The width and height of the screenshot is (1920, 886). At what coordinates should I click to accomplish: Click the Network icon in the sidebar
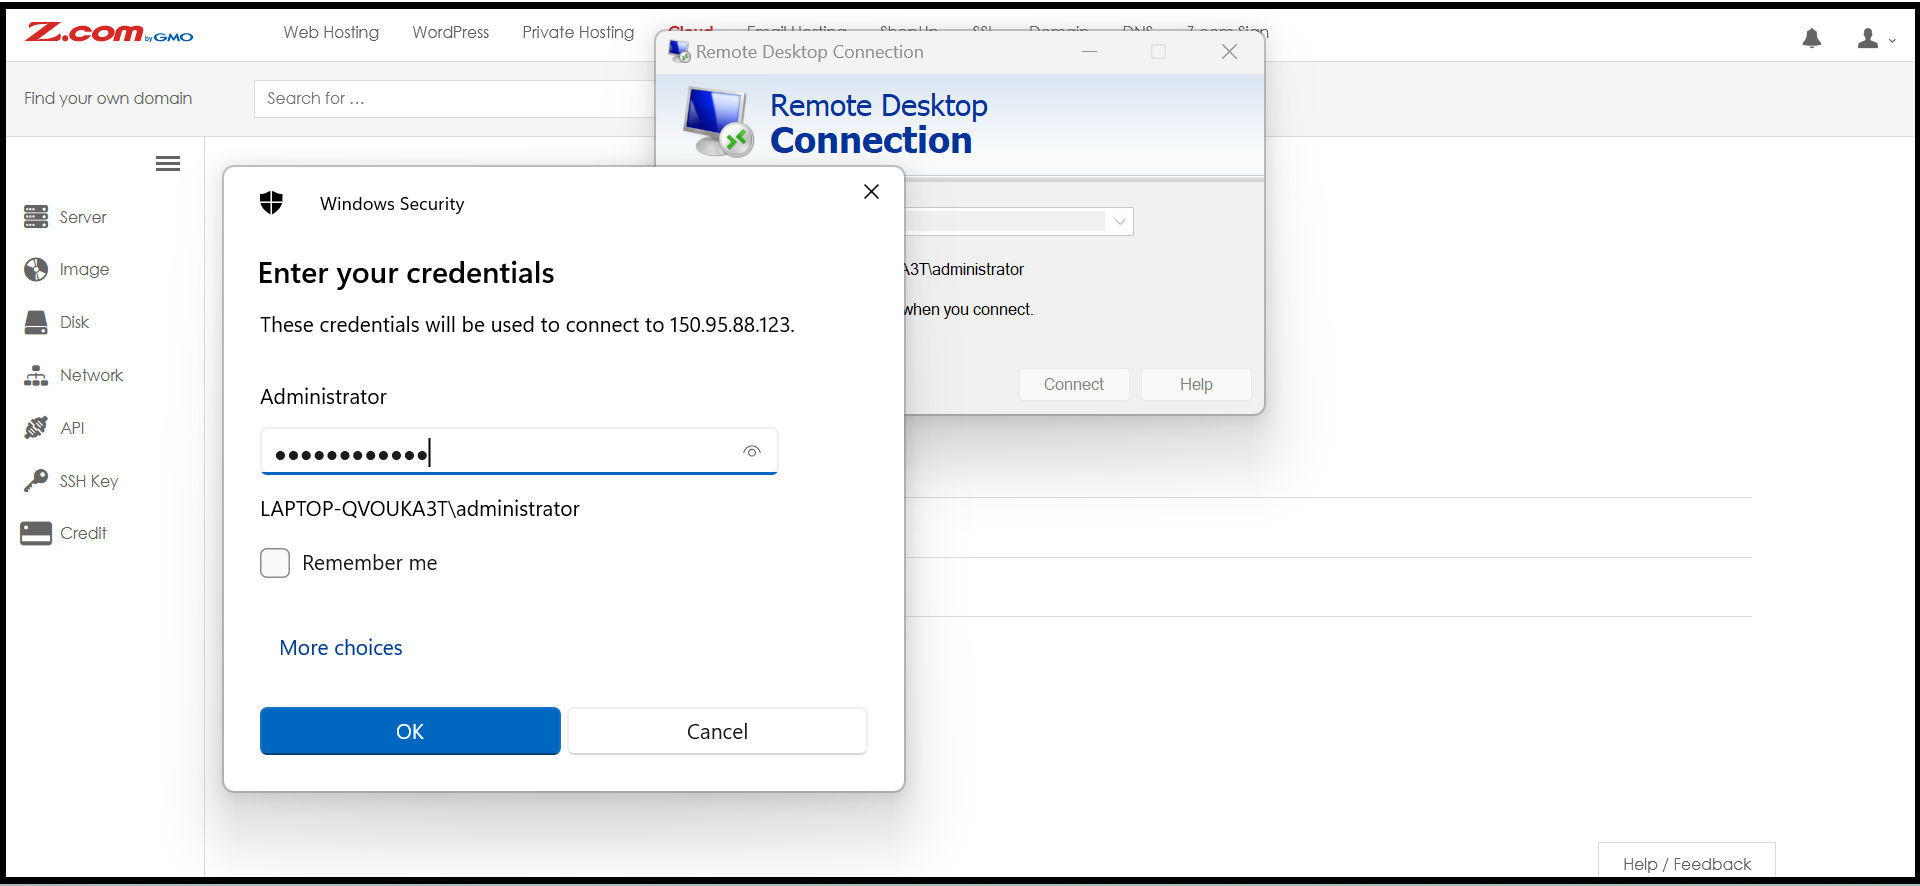[36, 375]
